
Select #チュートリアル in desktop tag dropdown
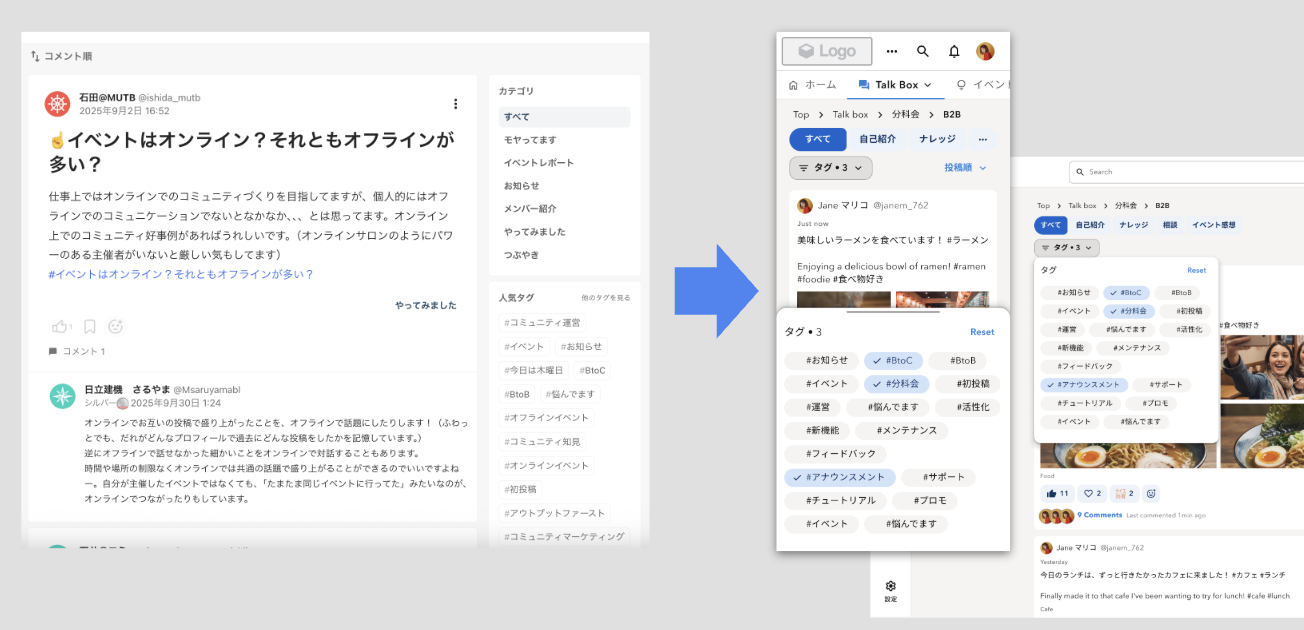1080,403
